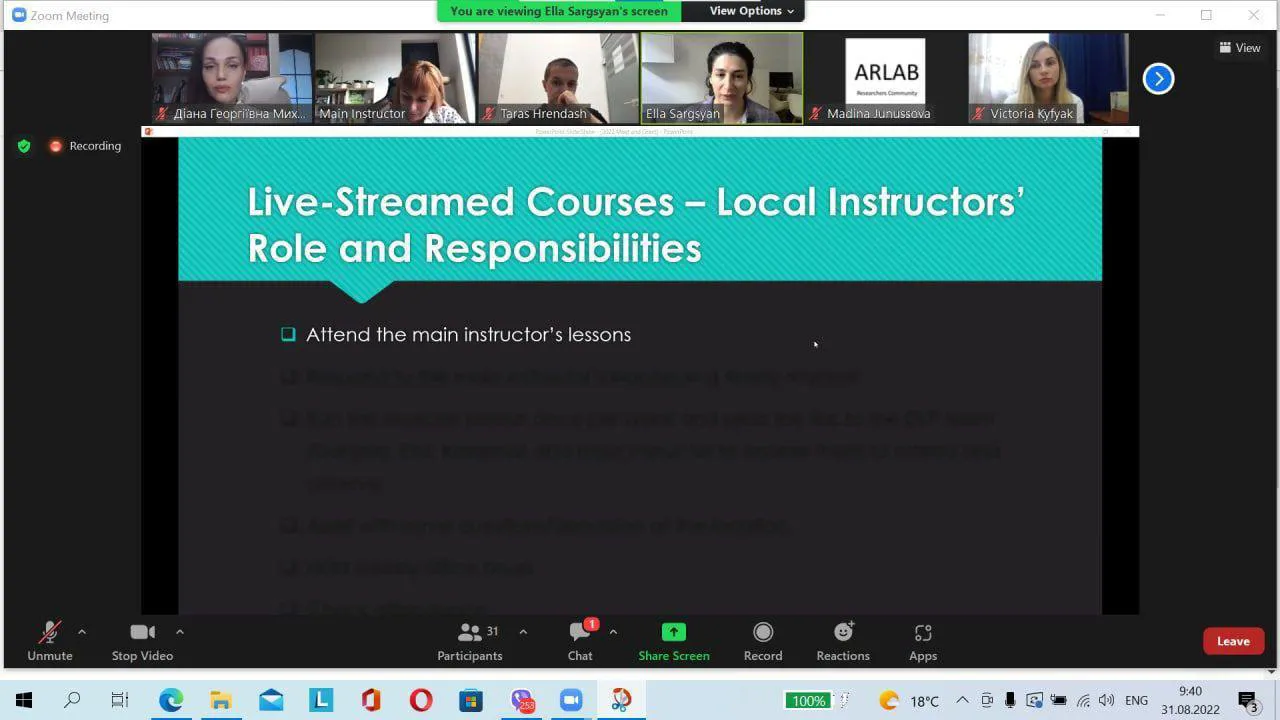
Task: Open the Apps panel
Action: tap(922, 641)
